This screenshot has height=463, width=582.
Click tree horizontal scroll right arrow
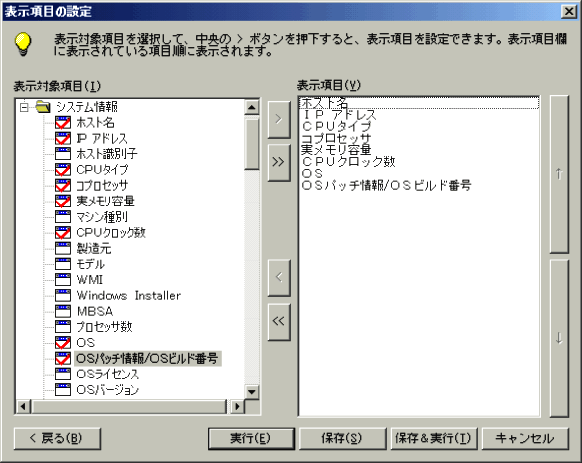pos(237,407)
